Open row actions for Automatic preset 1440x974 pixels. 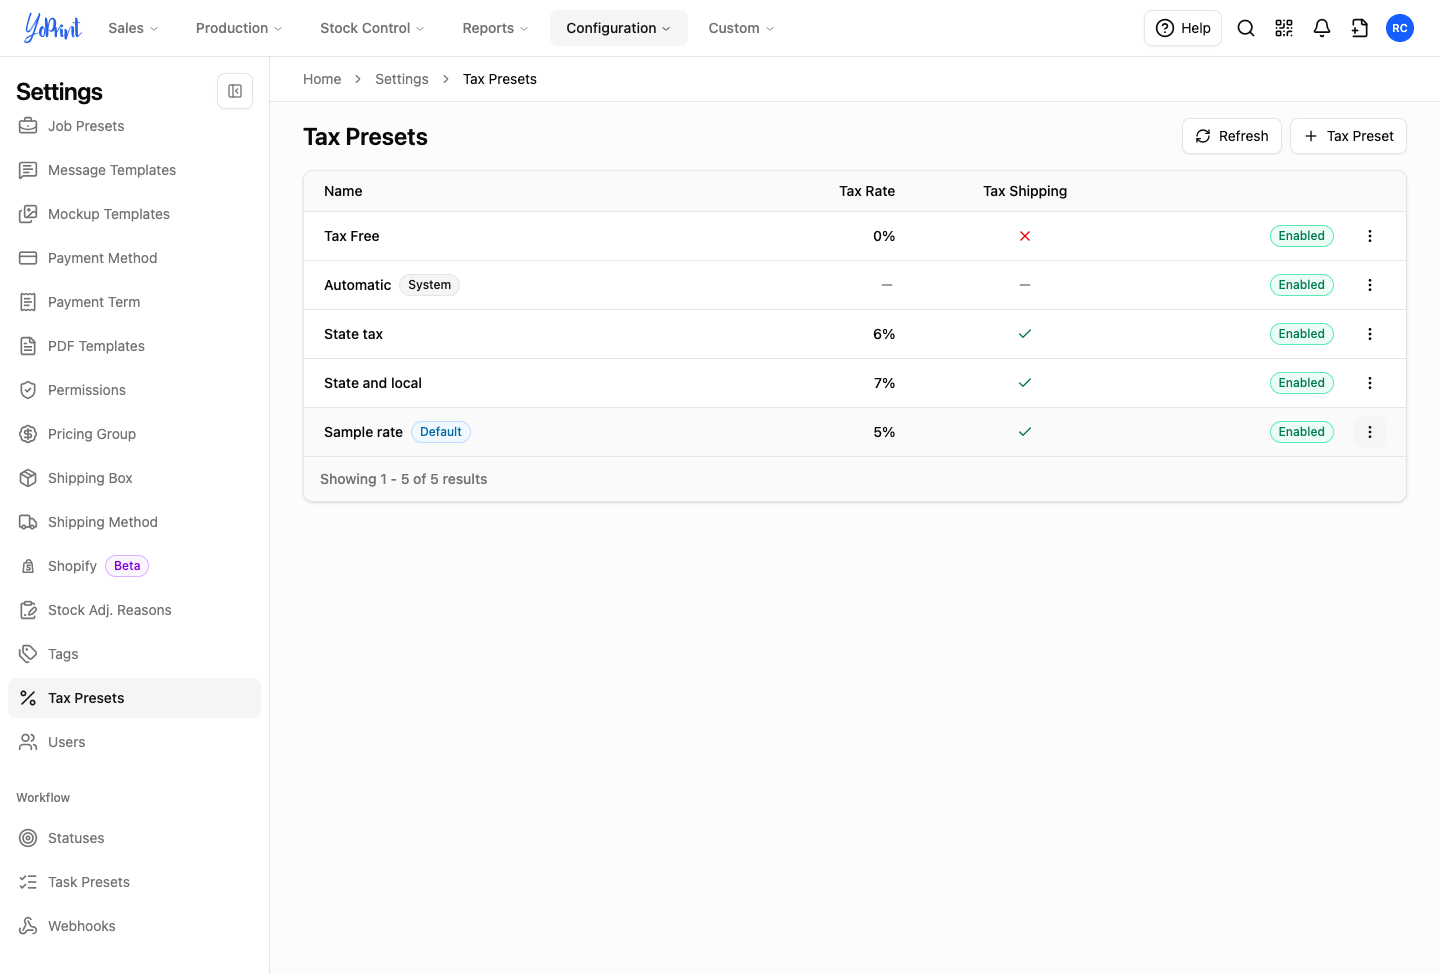tap(1370, 285)
